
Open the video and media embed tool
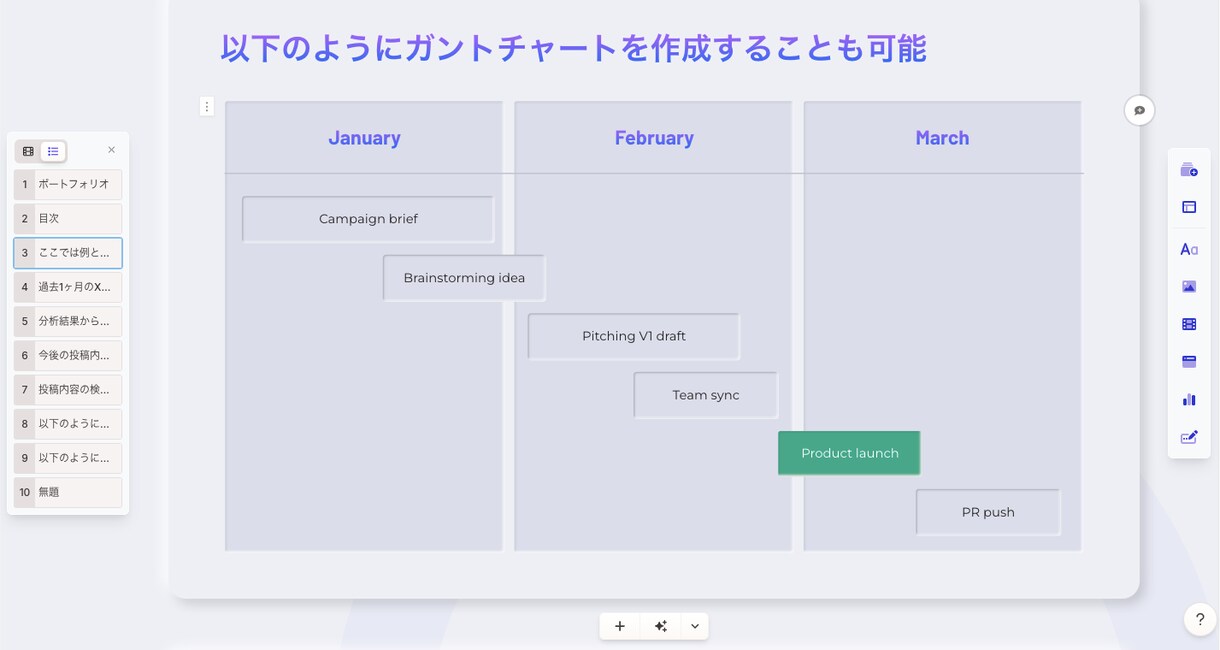(1189, 324)
